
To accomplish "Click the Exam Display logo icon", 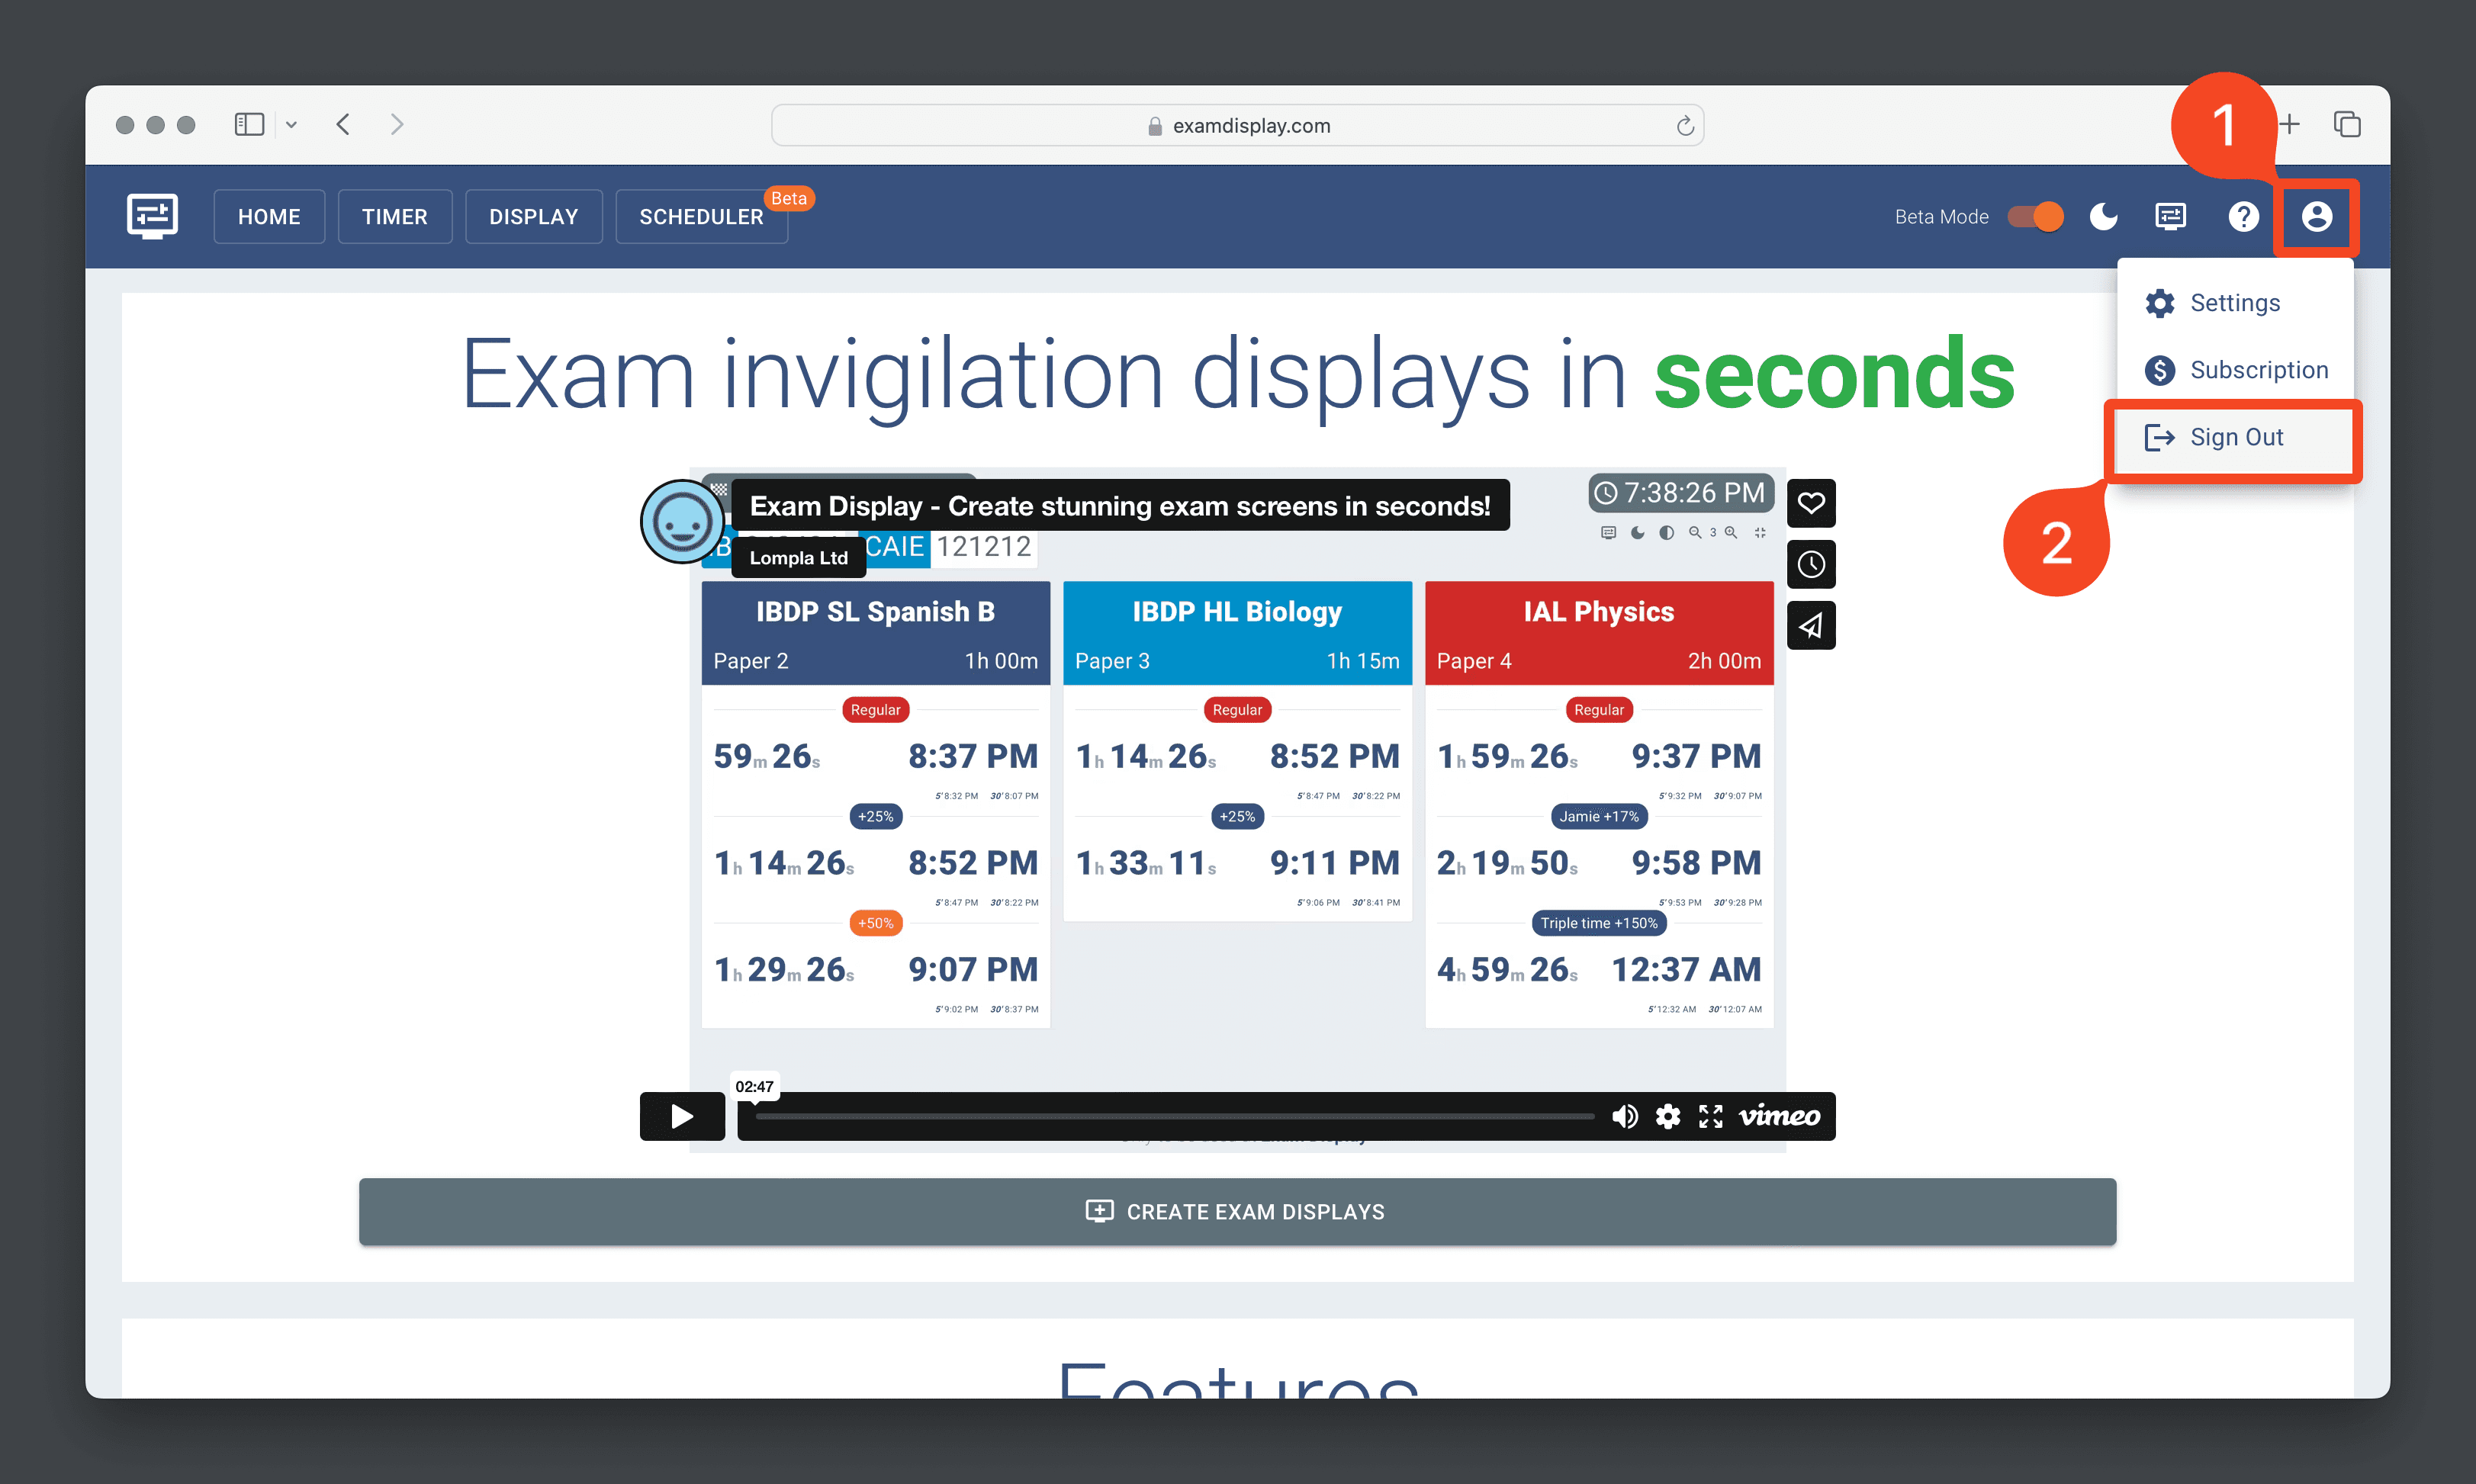I will click(x=152, y=216).
